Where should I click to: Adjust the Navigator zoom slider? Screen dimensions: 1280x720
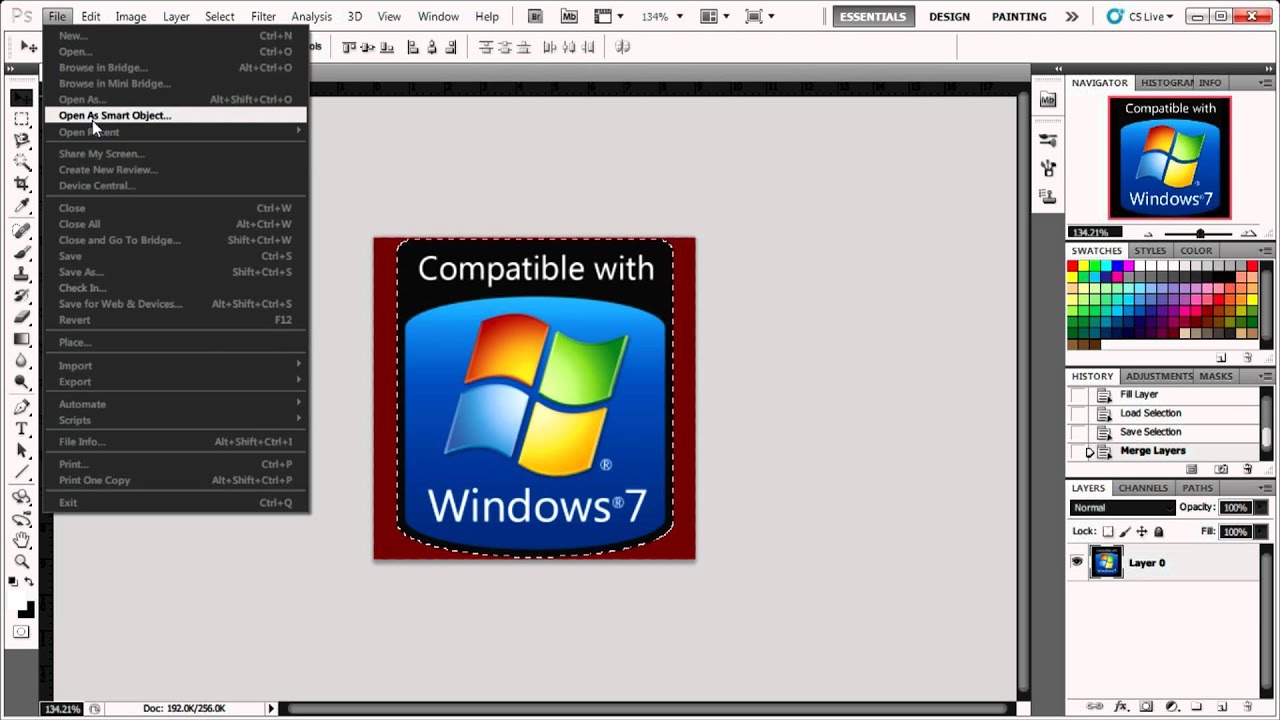pos(1200,233)
